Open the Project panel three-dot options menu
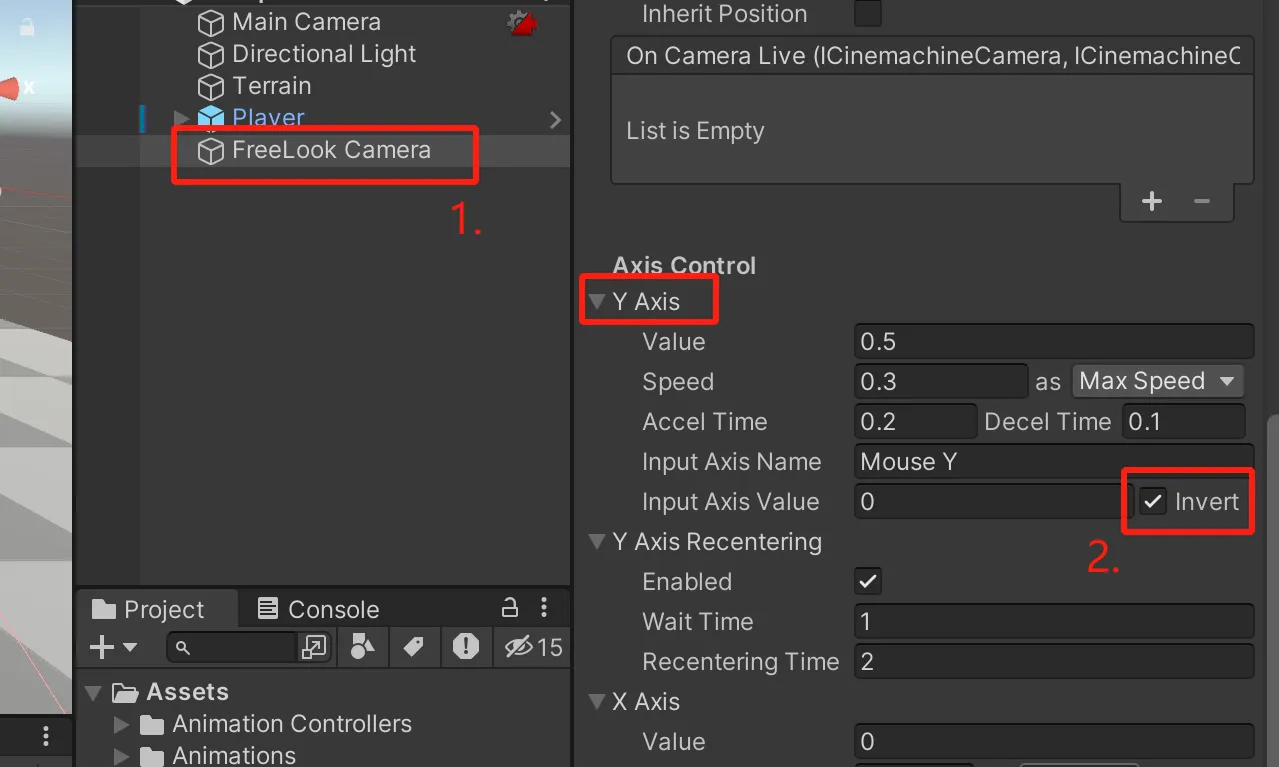 tap(544, 608)
